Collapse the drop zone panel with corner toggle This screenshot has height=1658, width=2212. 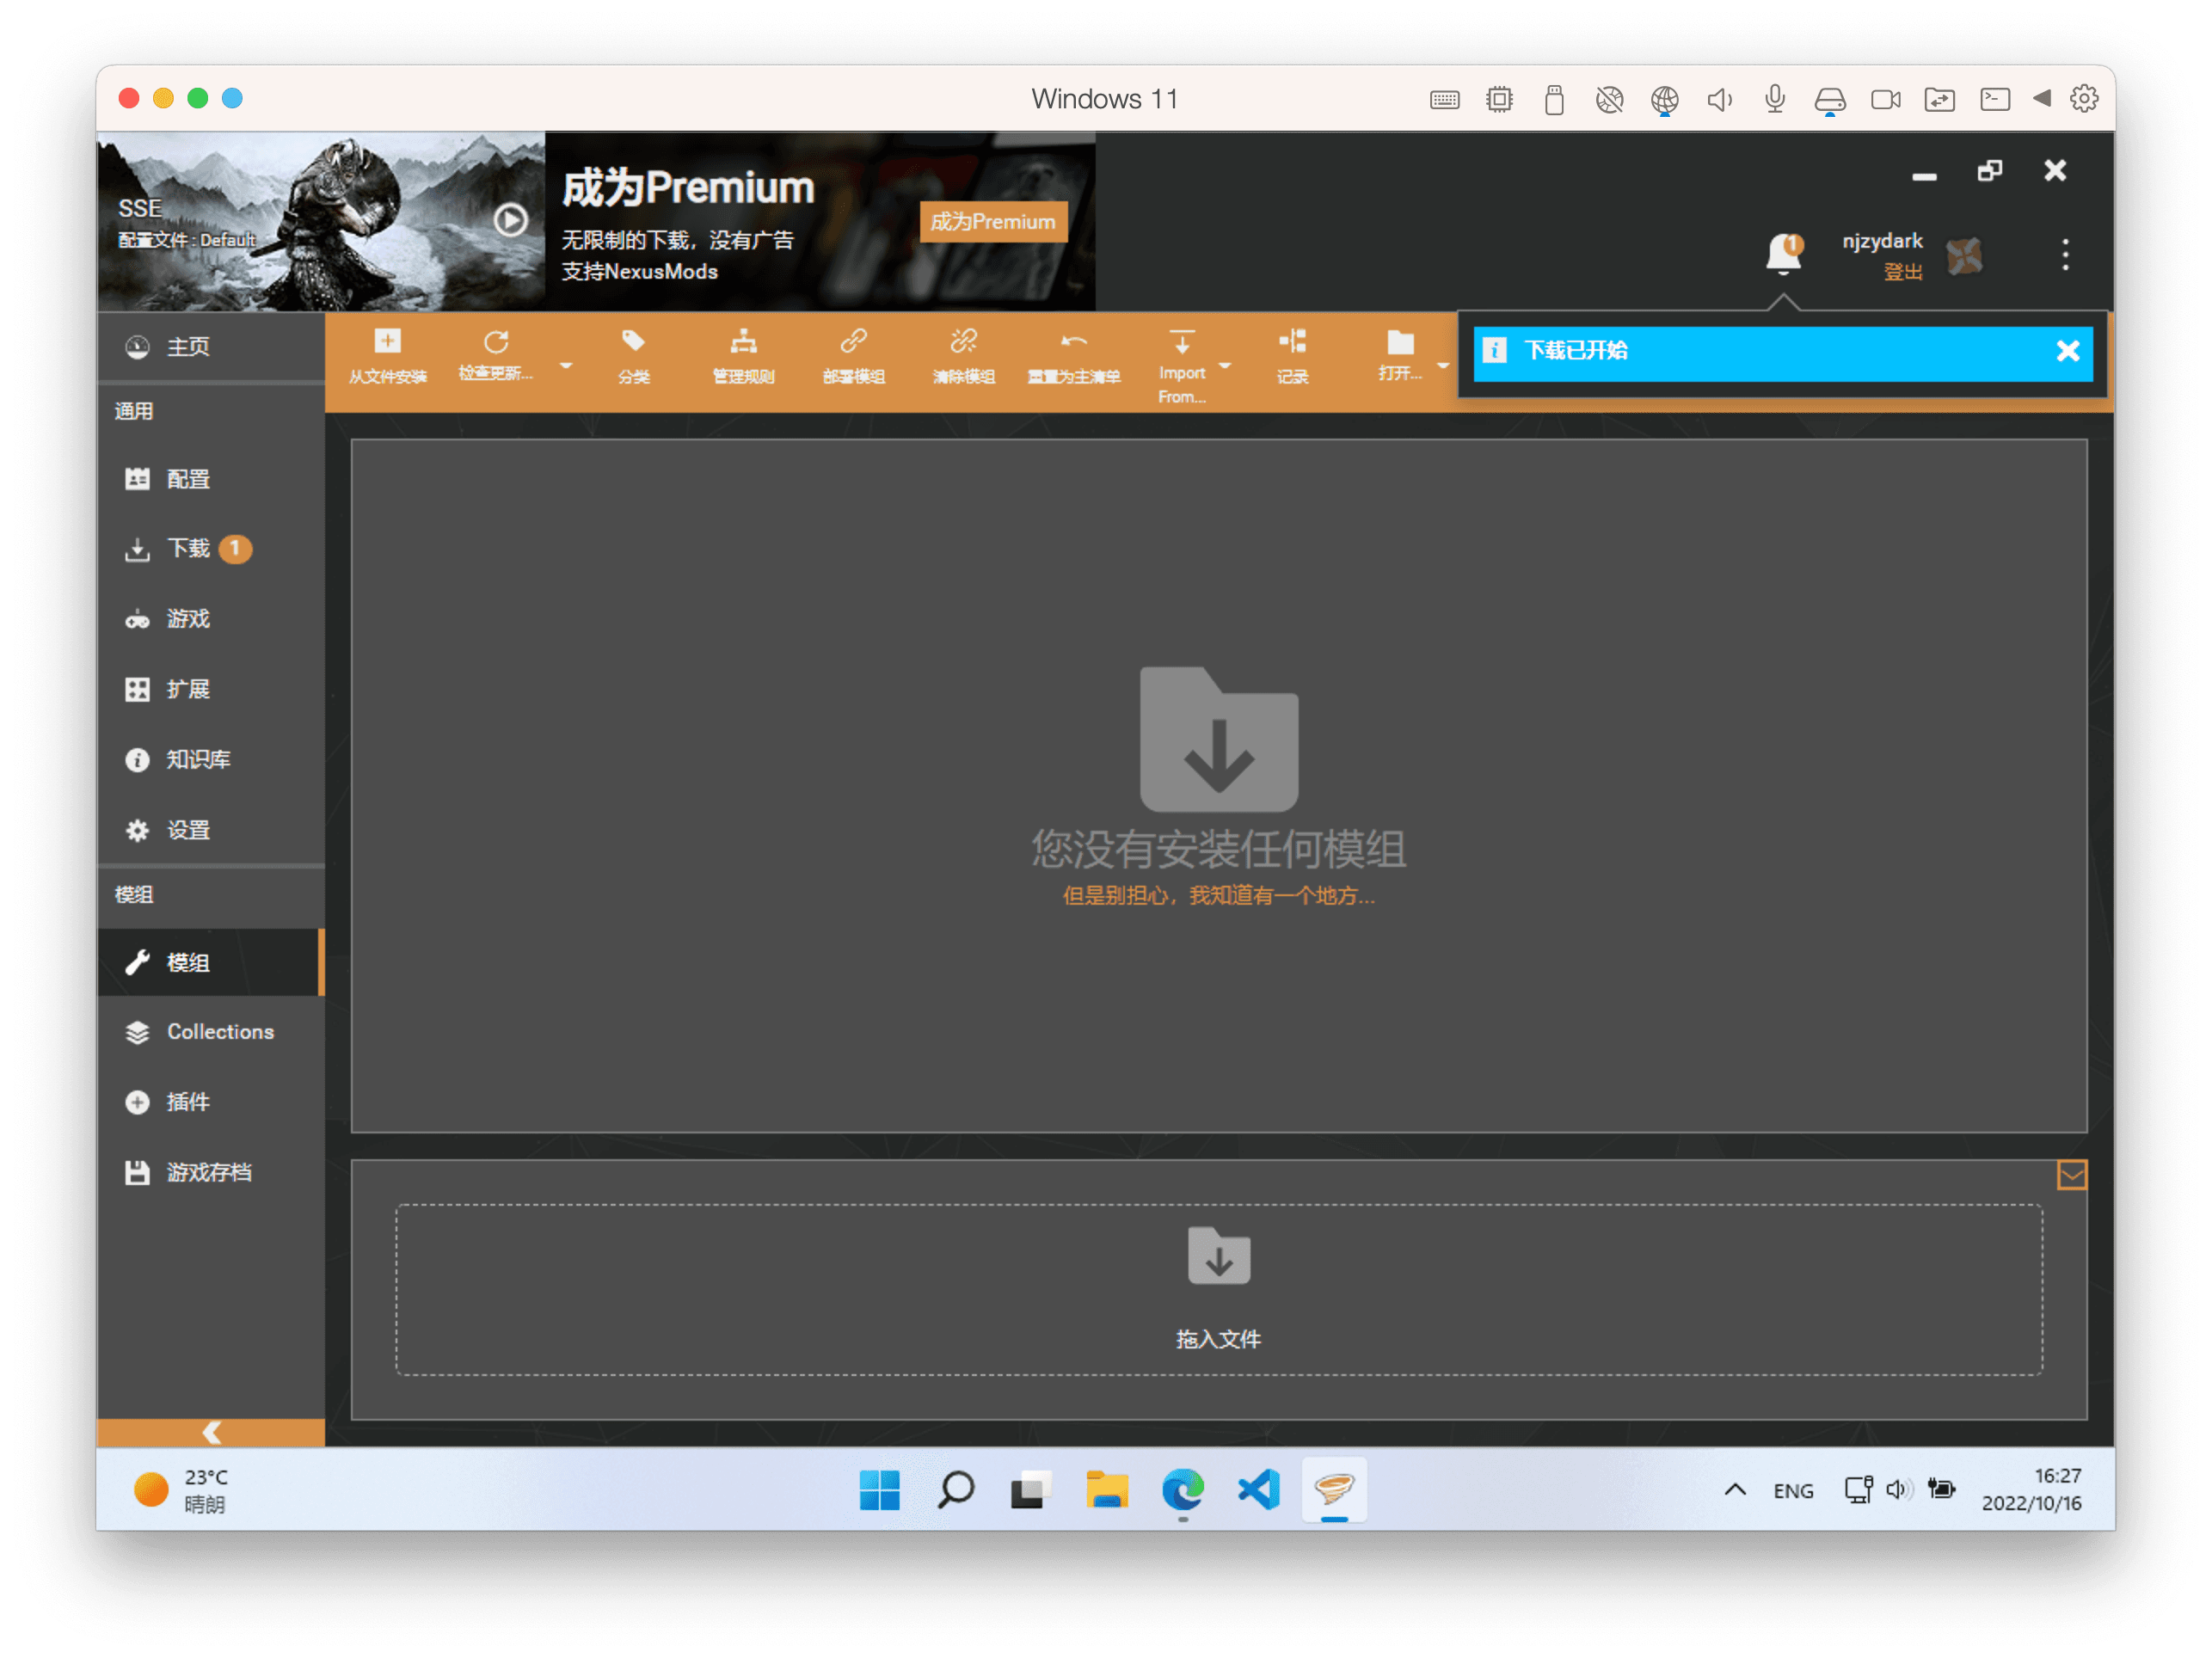click(2071, 1175)
